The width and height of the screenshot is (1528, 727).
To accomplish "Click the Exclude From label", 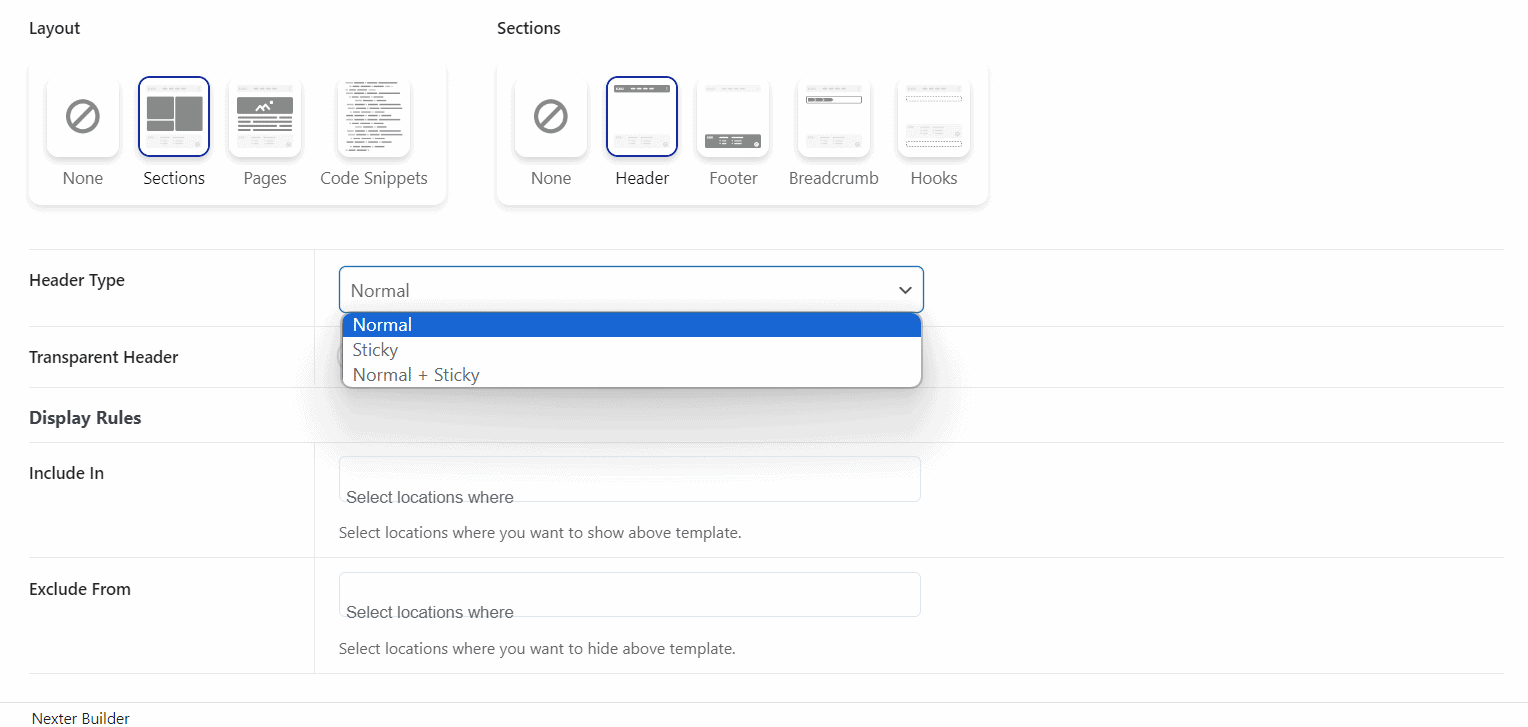I will [x=80, y=589].
